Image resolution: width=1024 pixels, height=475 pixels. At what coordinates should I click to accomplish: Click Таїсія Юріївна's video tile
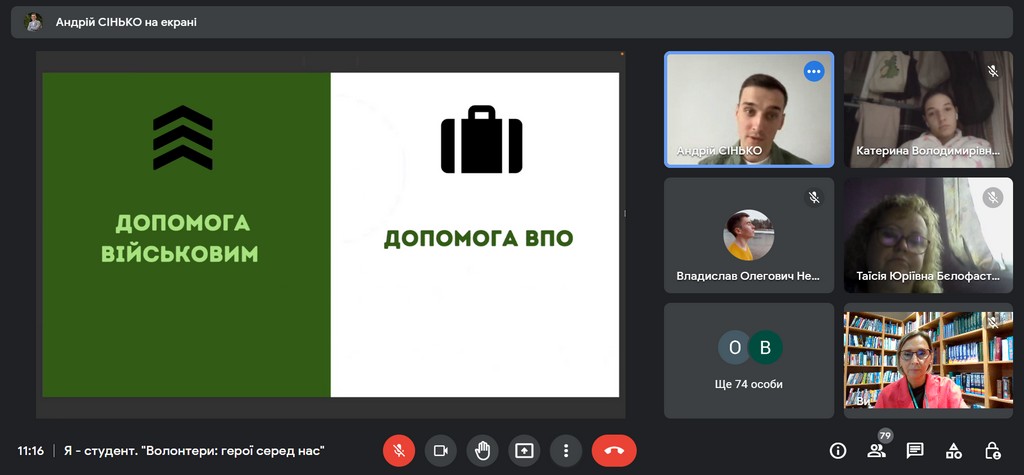tap(928, 235)
